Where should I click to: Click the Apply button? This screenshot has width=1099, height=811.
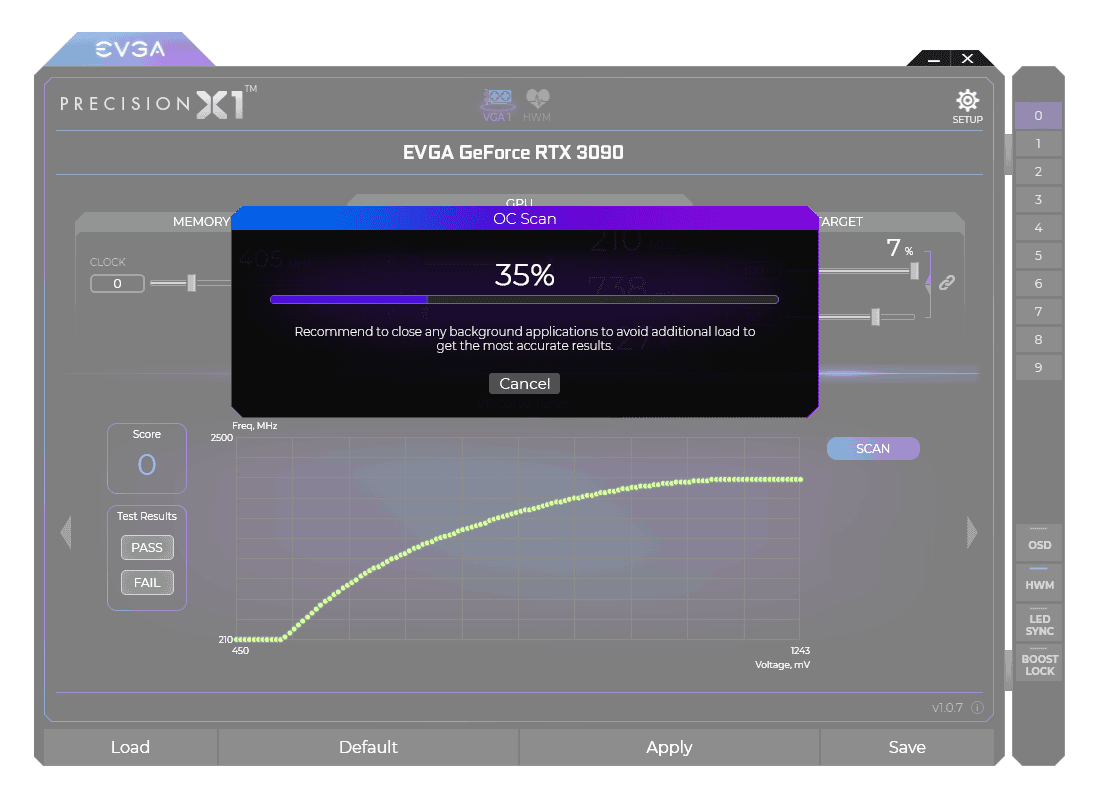point(669,747)
